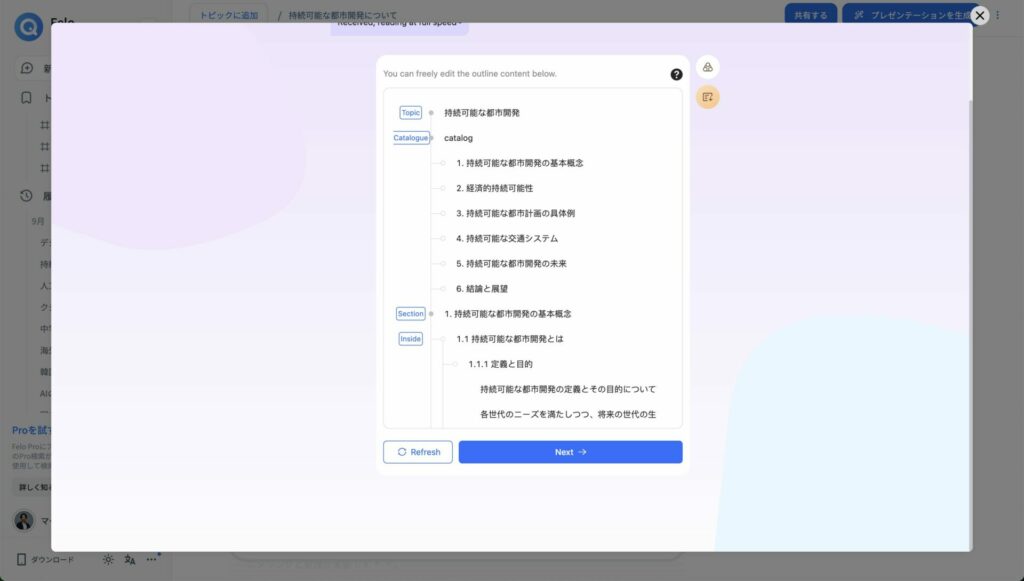Open the language translation 文A icon
1024x581 pixels.
129,560
